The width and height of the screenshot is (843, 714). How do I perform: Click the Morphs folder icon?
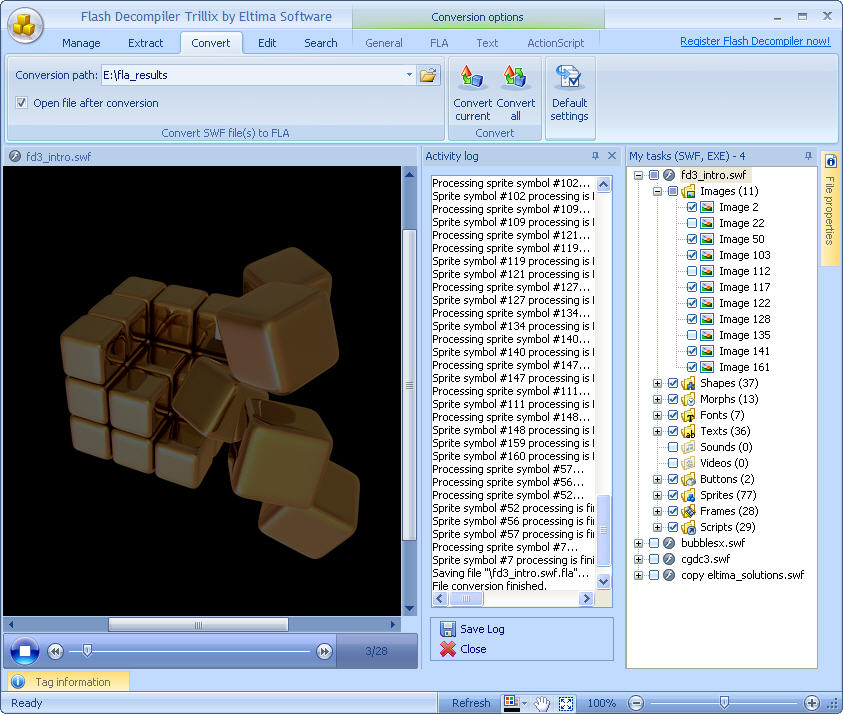coord(688,399)
